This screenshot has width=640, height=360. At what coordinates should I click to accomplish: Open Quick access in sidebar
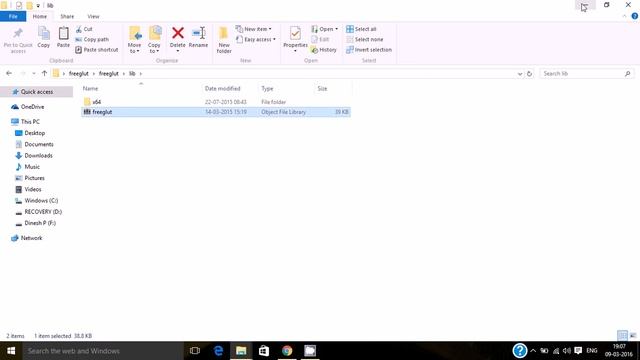[x=37, y=92]
